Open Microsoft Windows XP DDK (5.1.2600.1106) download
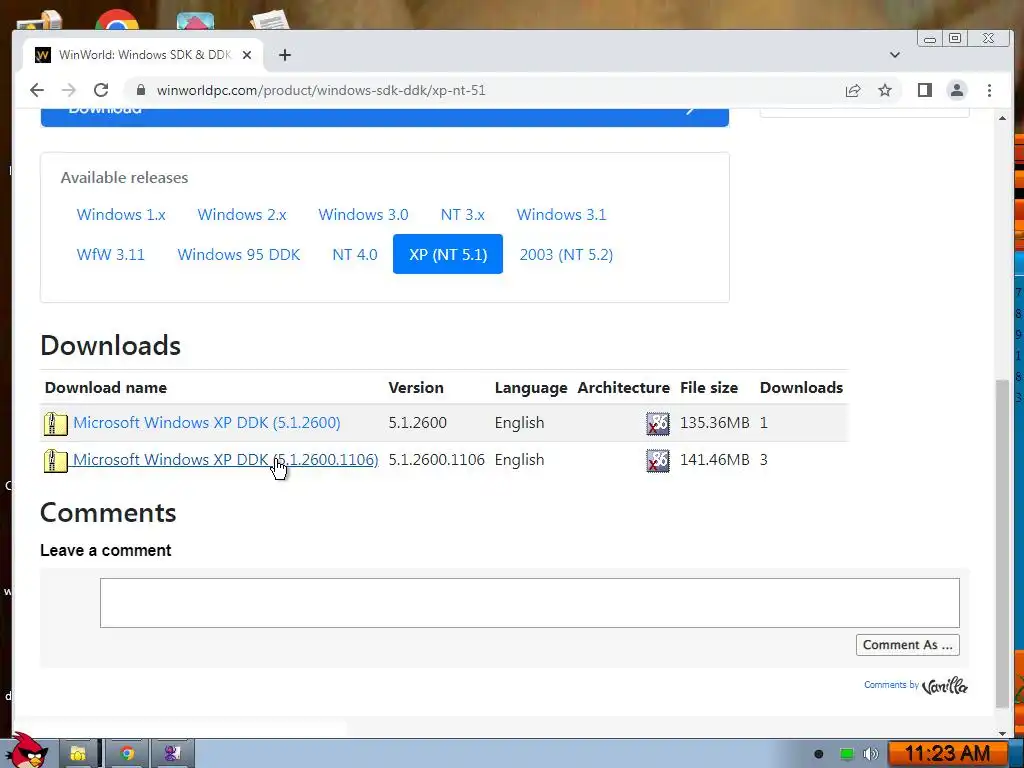 (225, 460)
